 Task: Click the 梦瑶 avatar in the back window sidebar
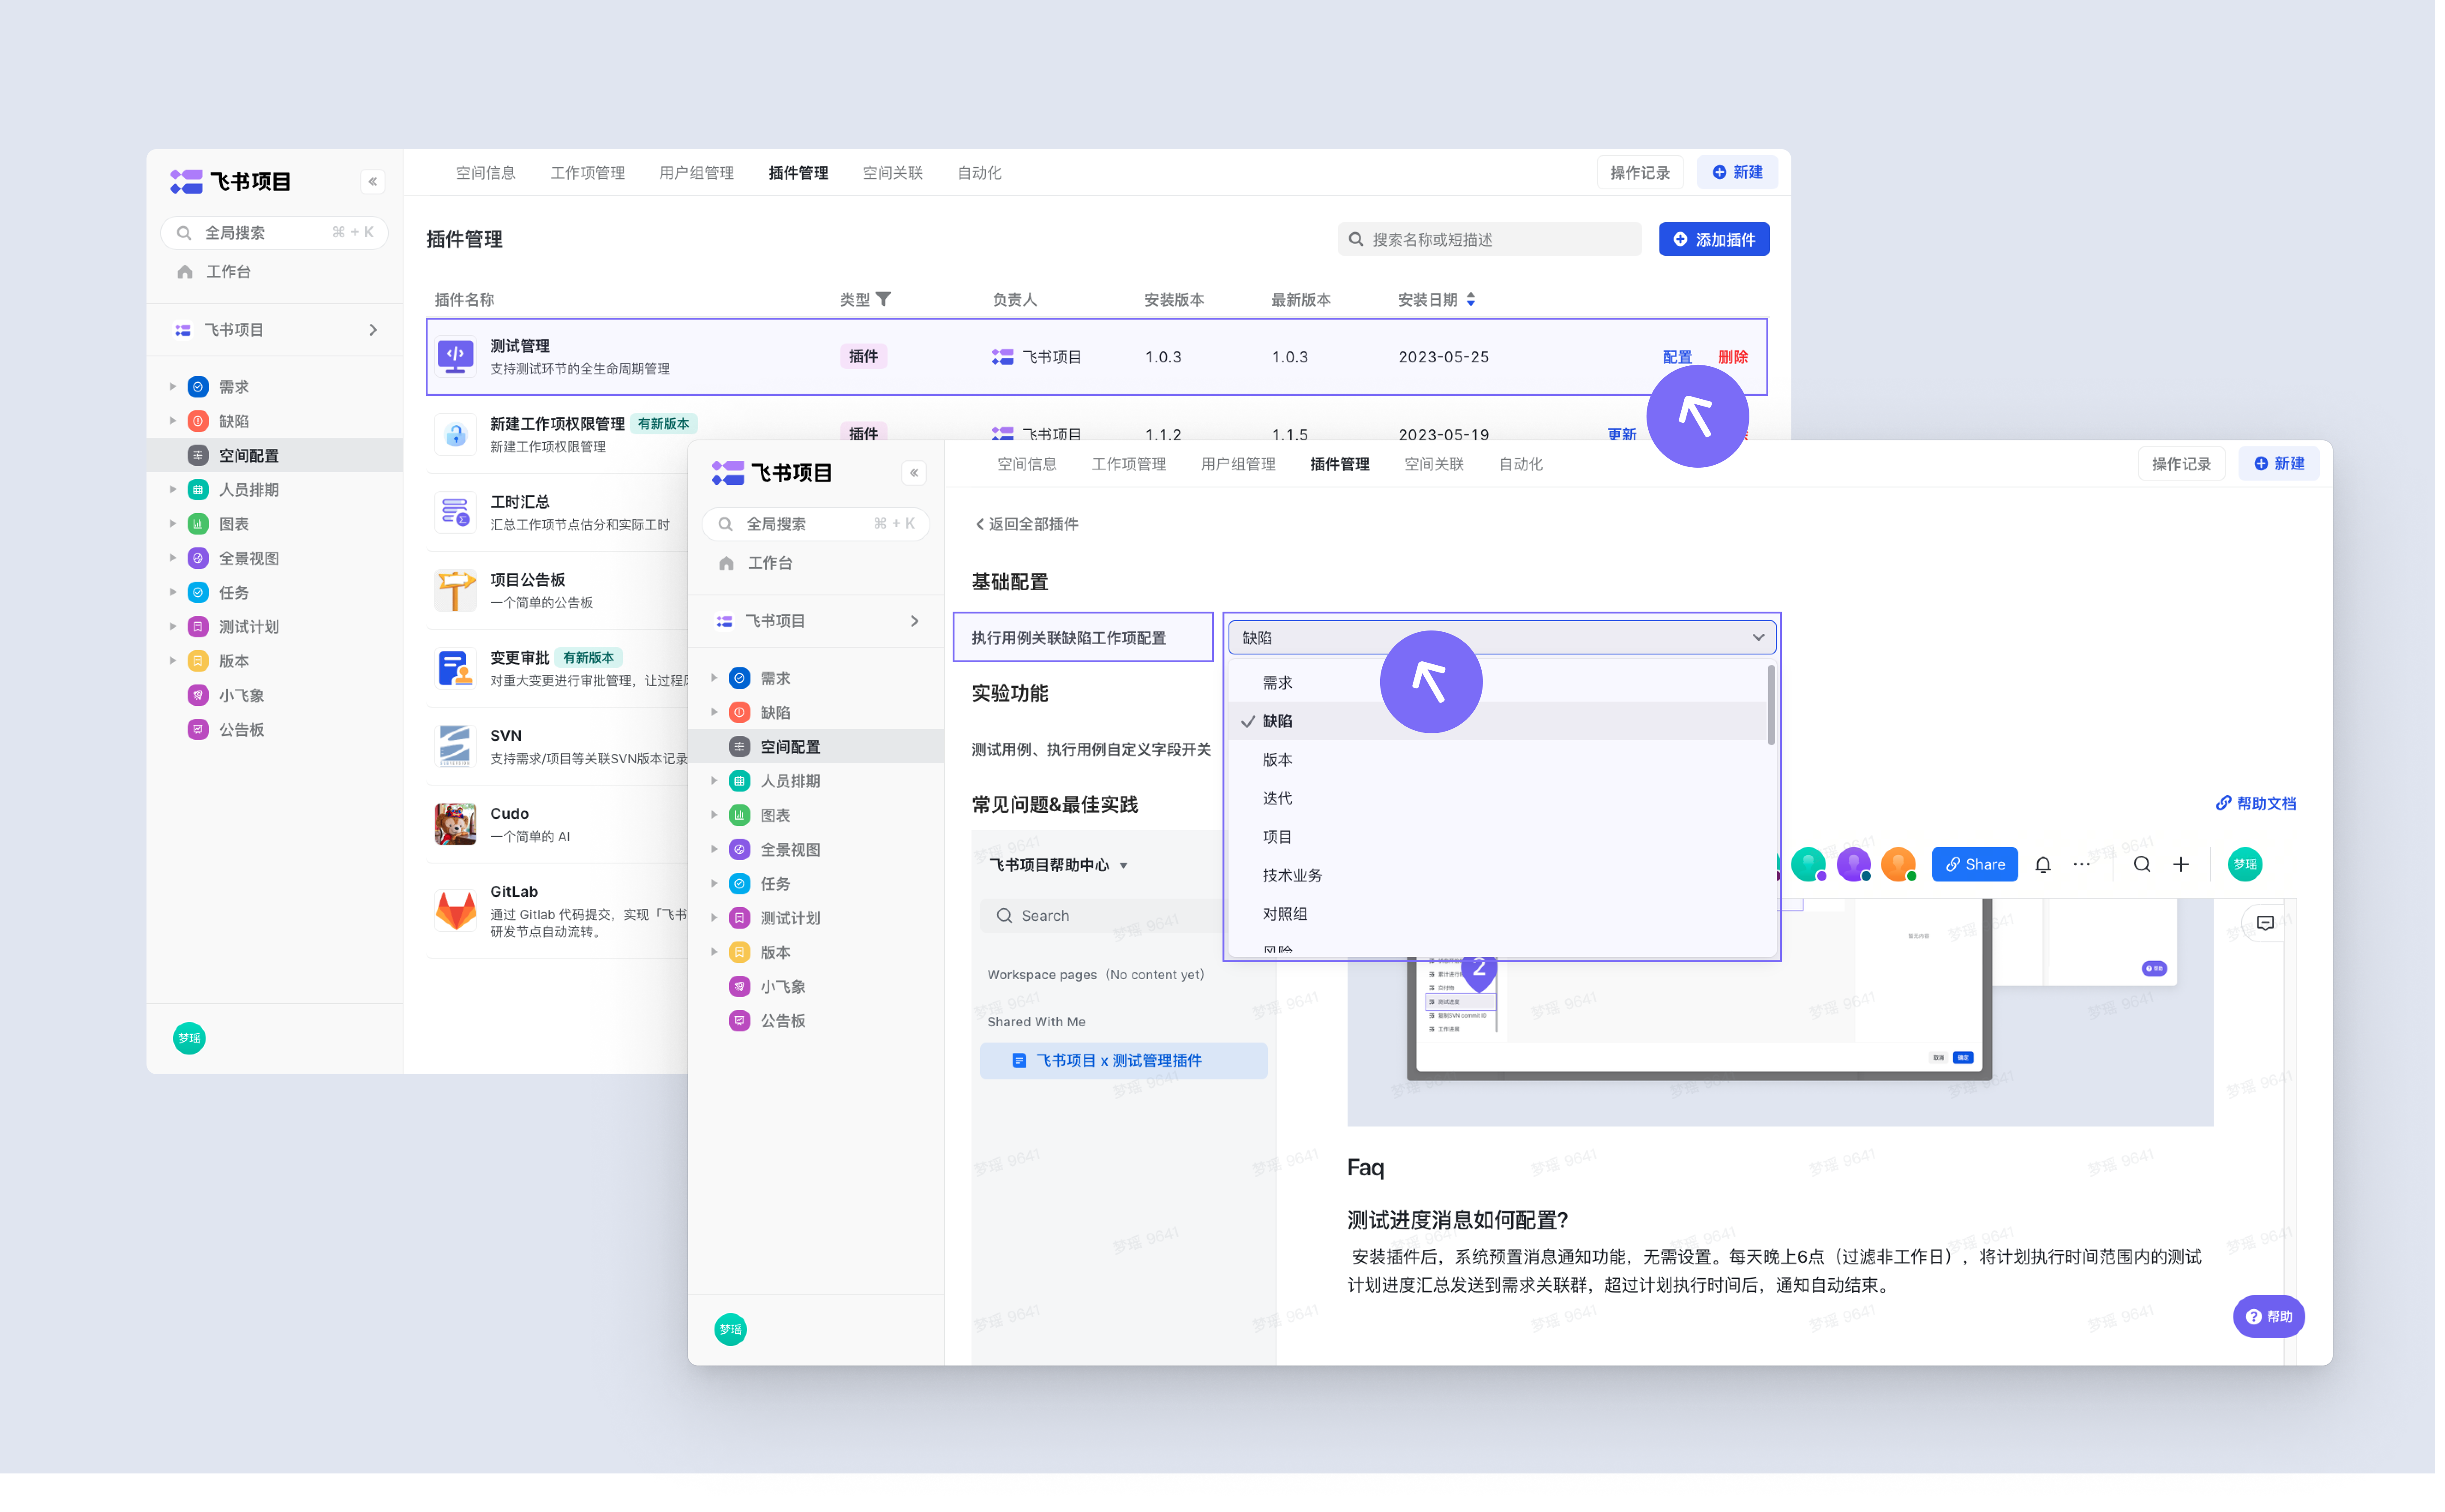(189, 1038)
